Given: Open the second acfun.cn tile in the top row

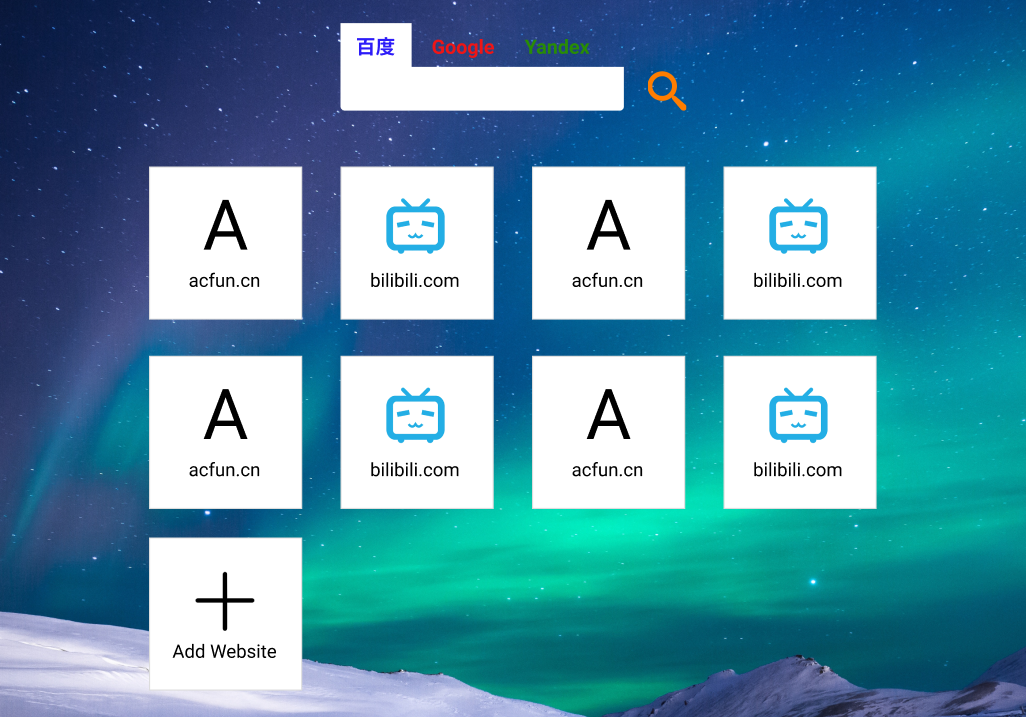Looking at the screenshot, I should coord(608,243).
